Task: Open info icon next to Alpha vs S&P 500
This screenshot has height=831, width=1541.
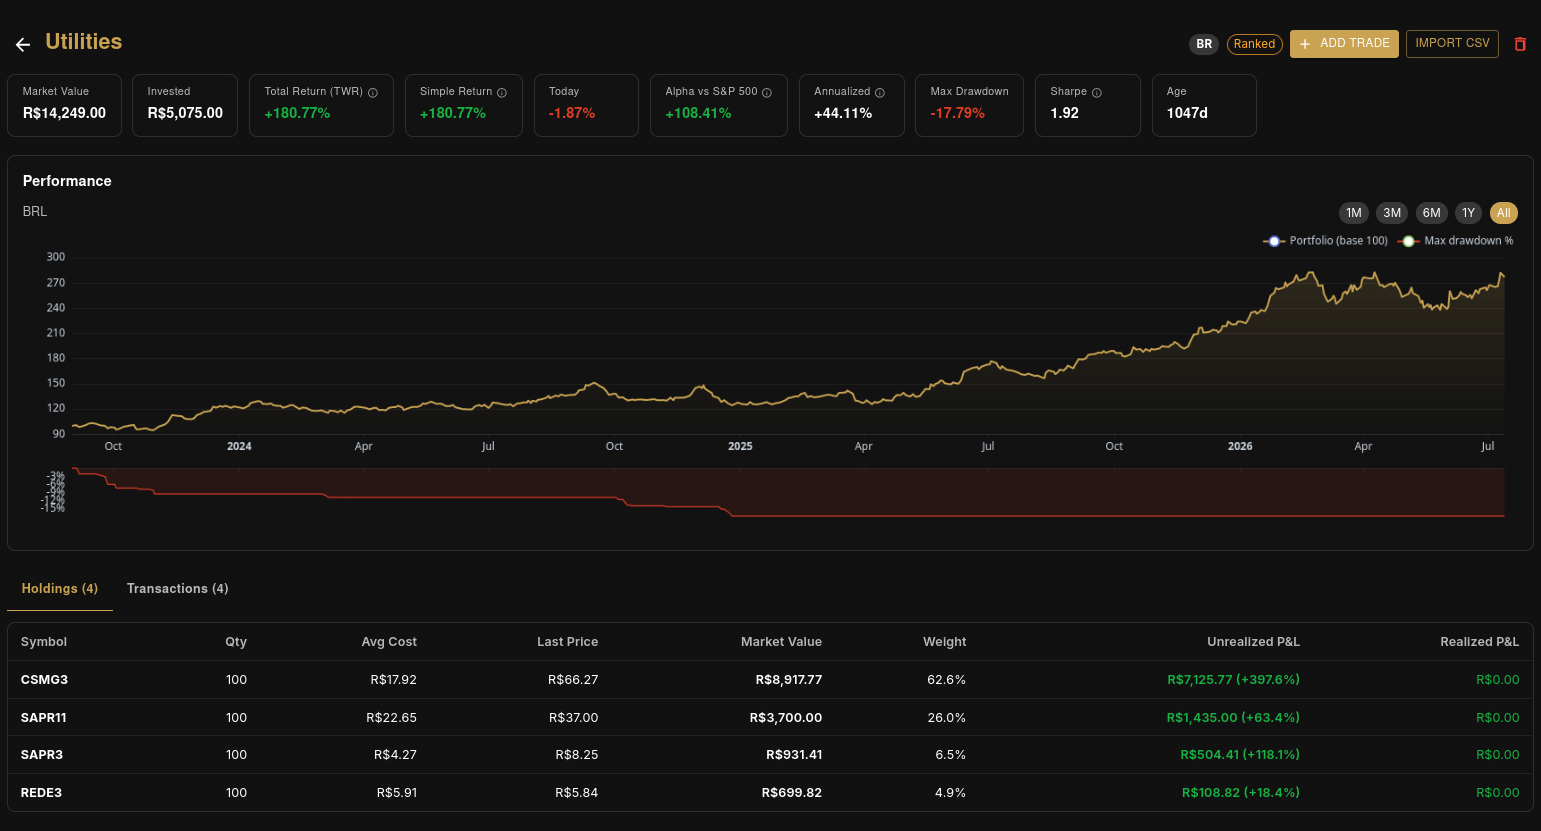Action: click(x=767, y=93)
